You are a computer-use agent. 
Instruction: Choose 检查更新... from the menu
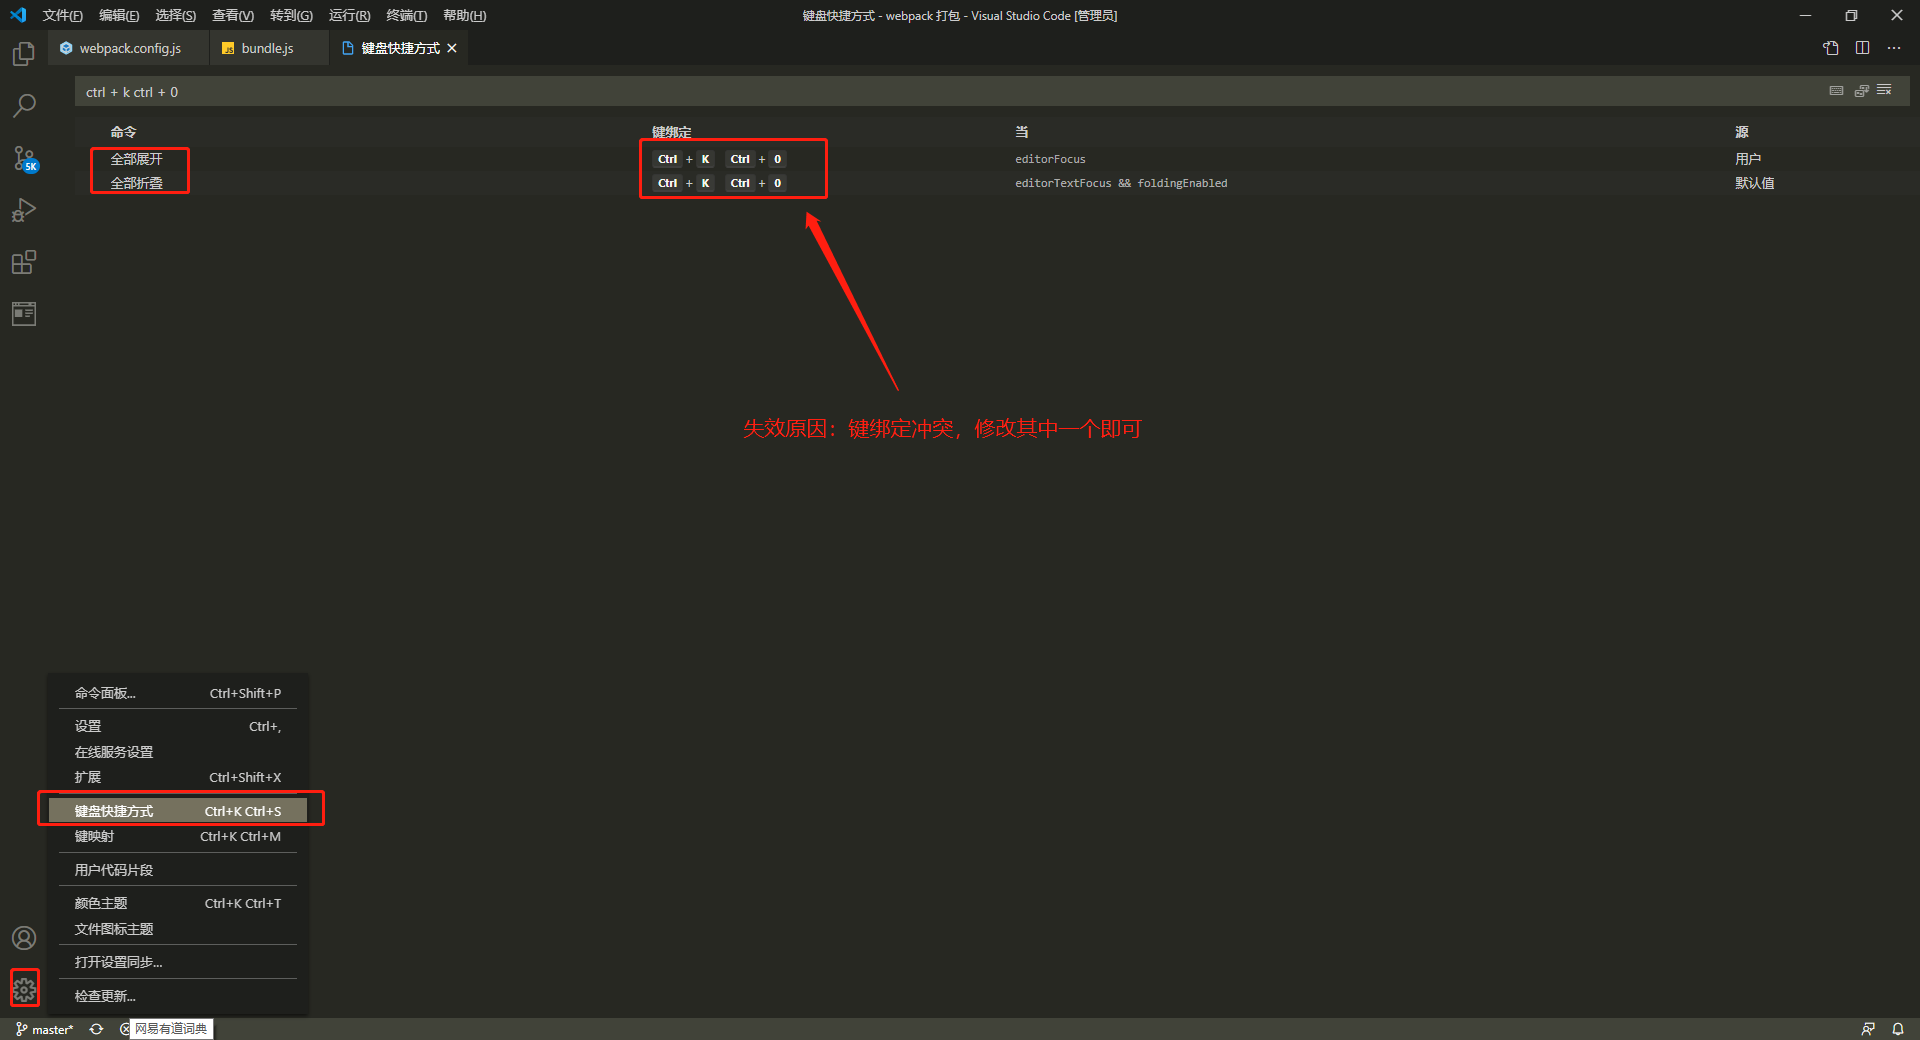(x=178, y=996)
